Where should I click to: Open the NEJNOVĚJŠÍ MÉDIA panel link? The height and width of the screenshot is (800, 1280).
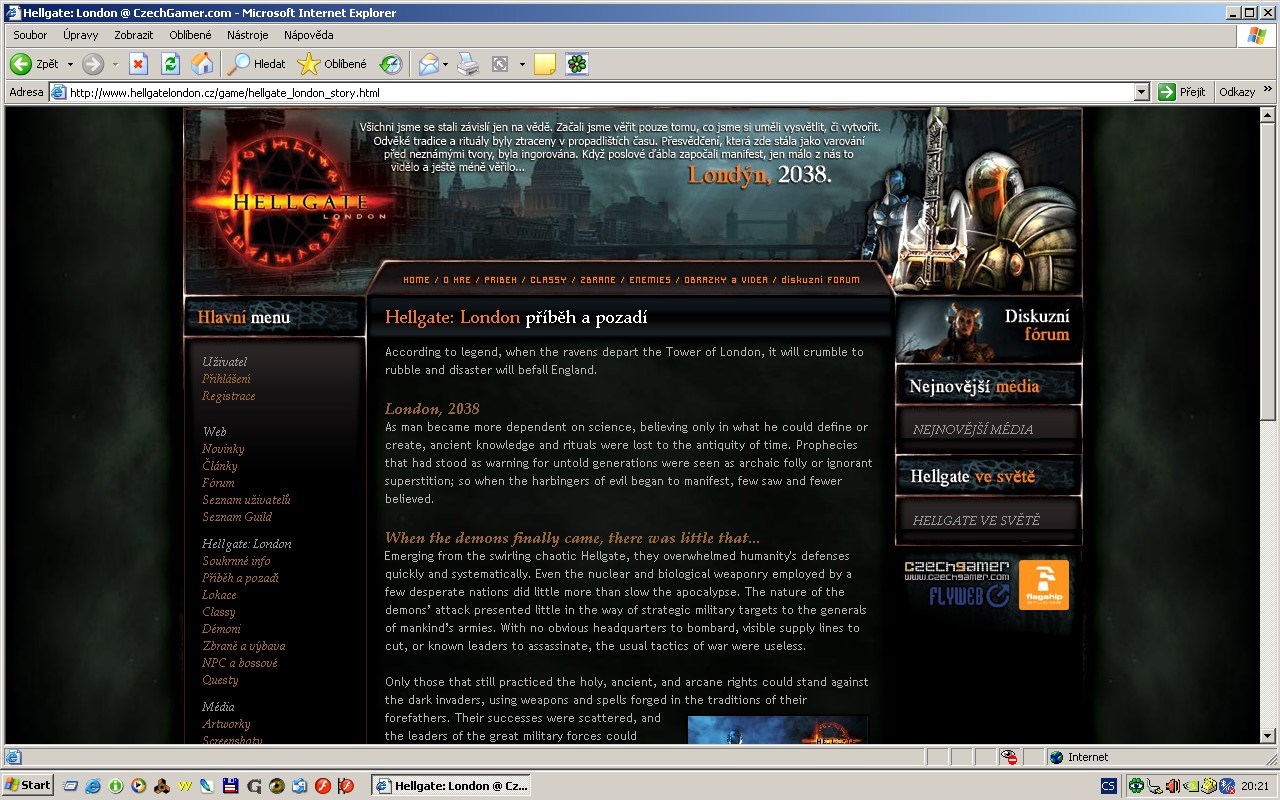pos(973,430)
